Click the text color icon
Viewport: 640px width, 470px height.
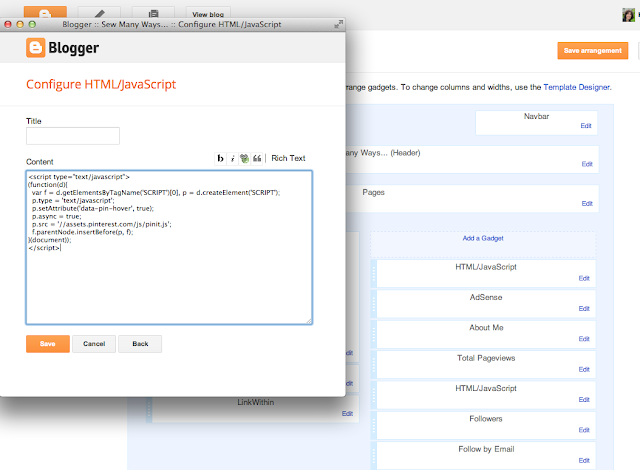tap(244, 158)
